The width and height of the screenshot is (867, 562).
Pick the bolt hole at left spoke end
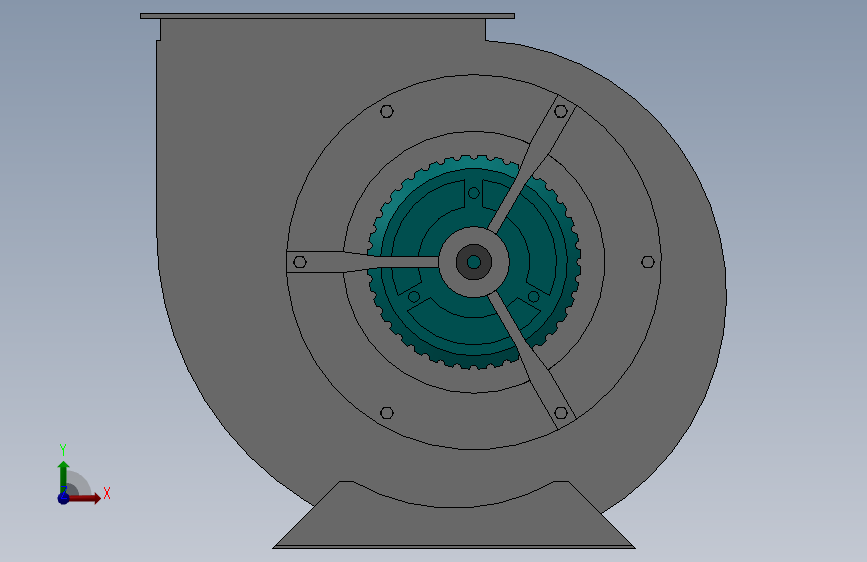(300, 262)
